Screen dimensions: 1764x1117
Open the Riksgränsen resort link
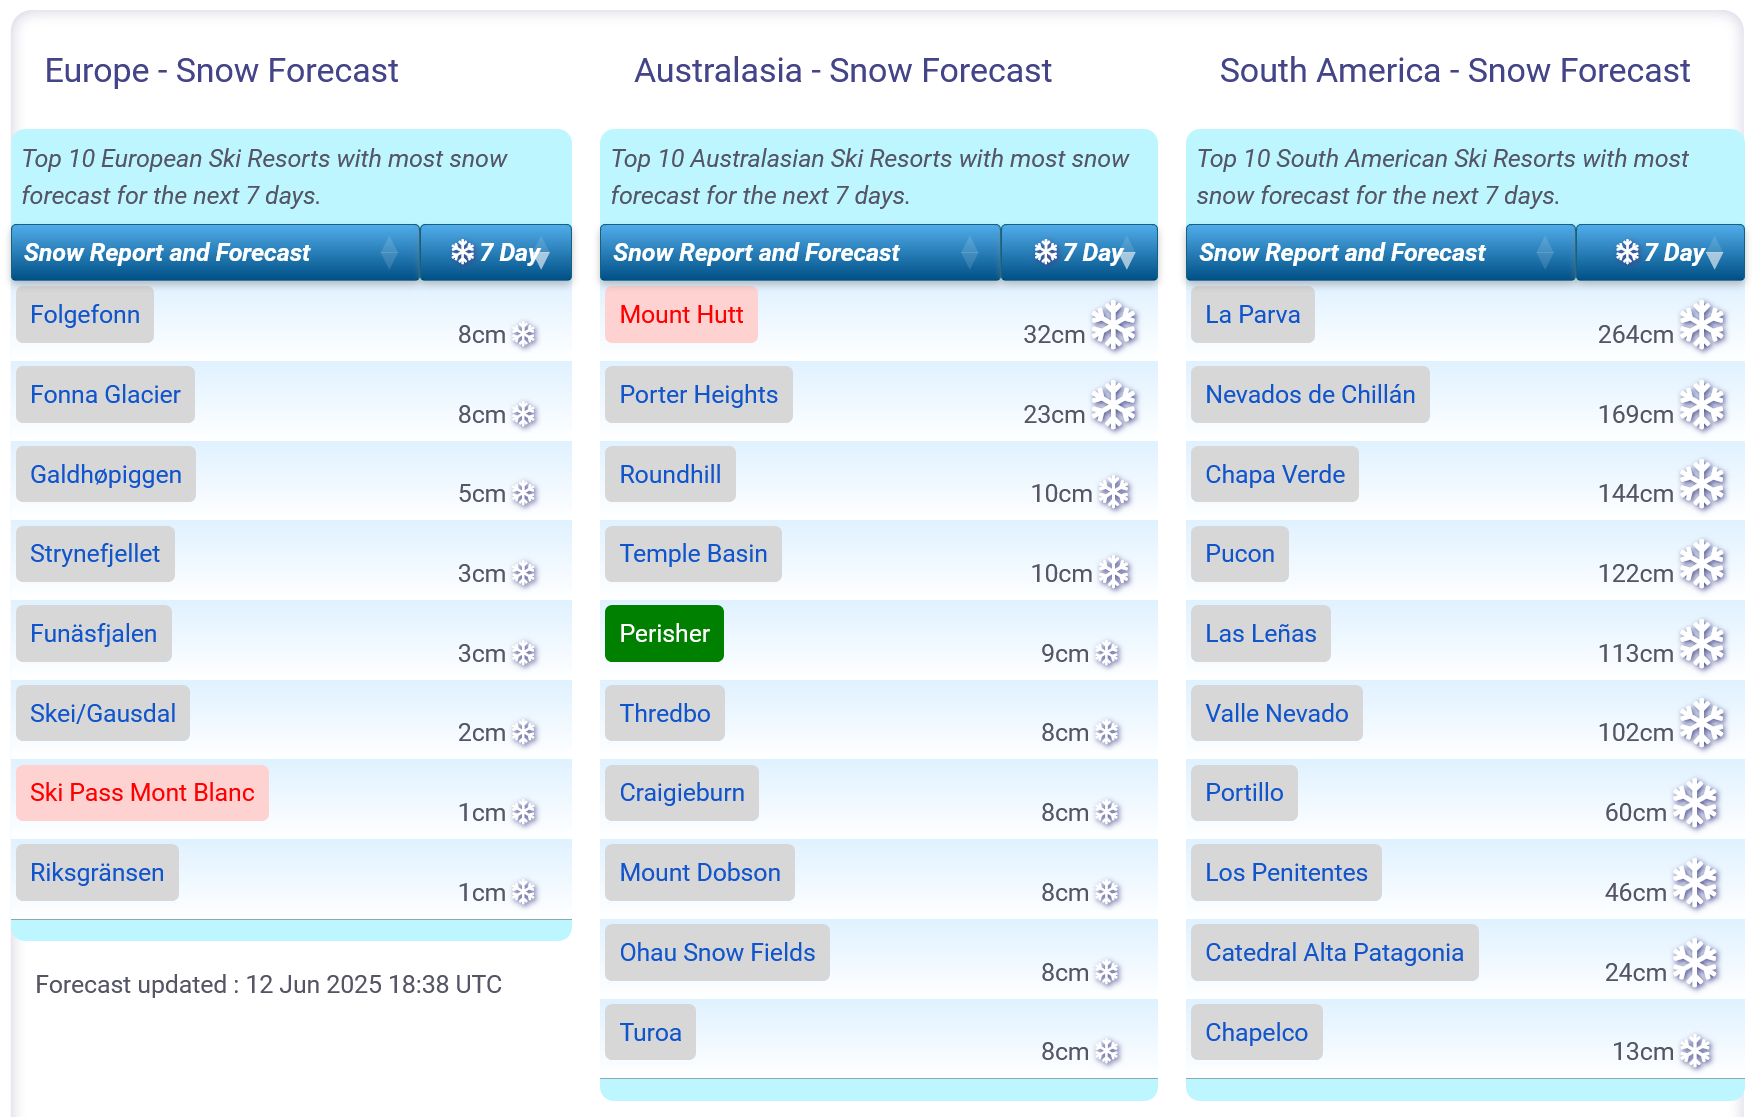tap(97, 872)
